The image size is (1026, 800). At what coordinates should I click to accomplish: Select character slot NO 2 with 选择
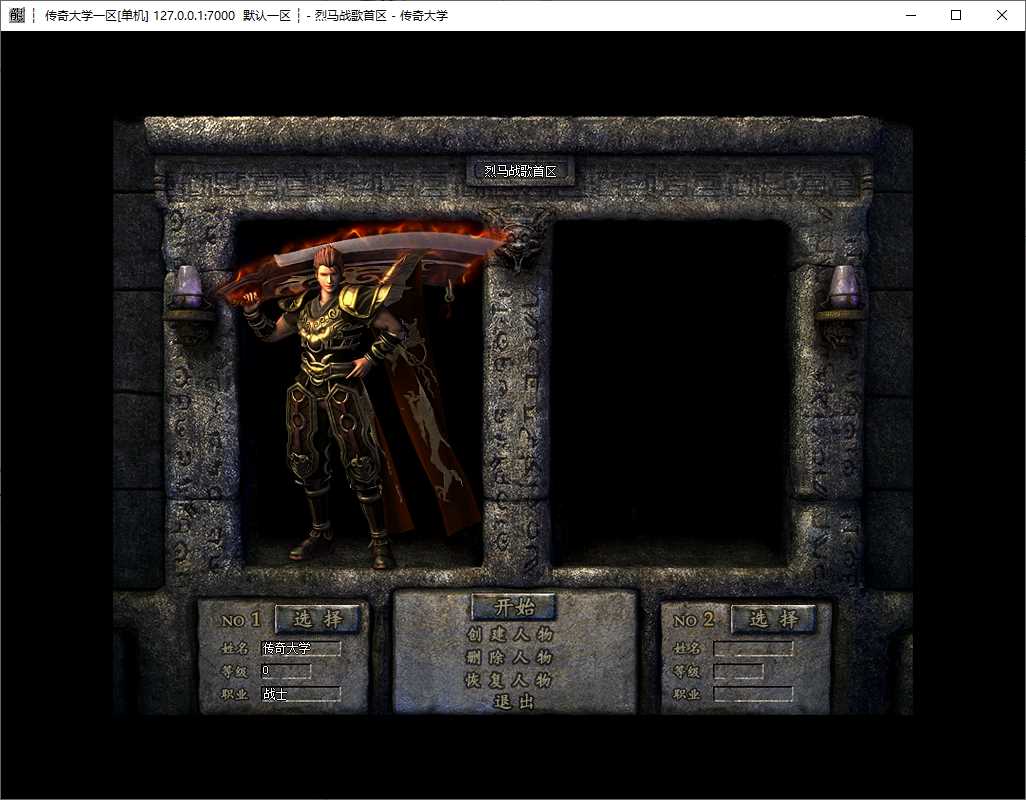pyautogui.click(x=773, y=618)
